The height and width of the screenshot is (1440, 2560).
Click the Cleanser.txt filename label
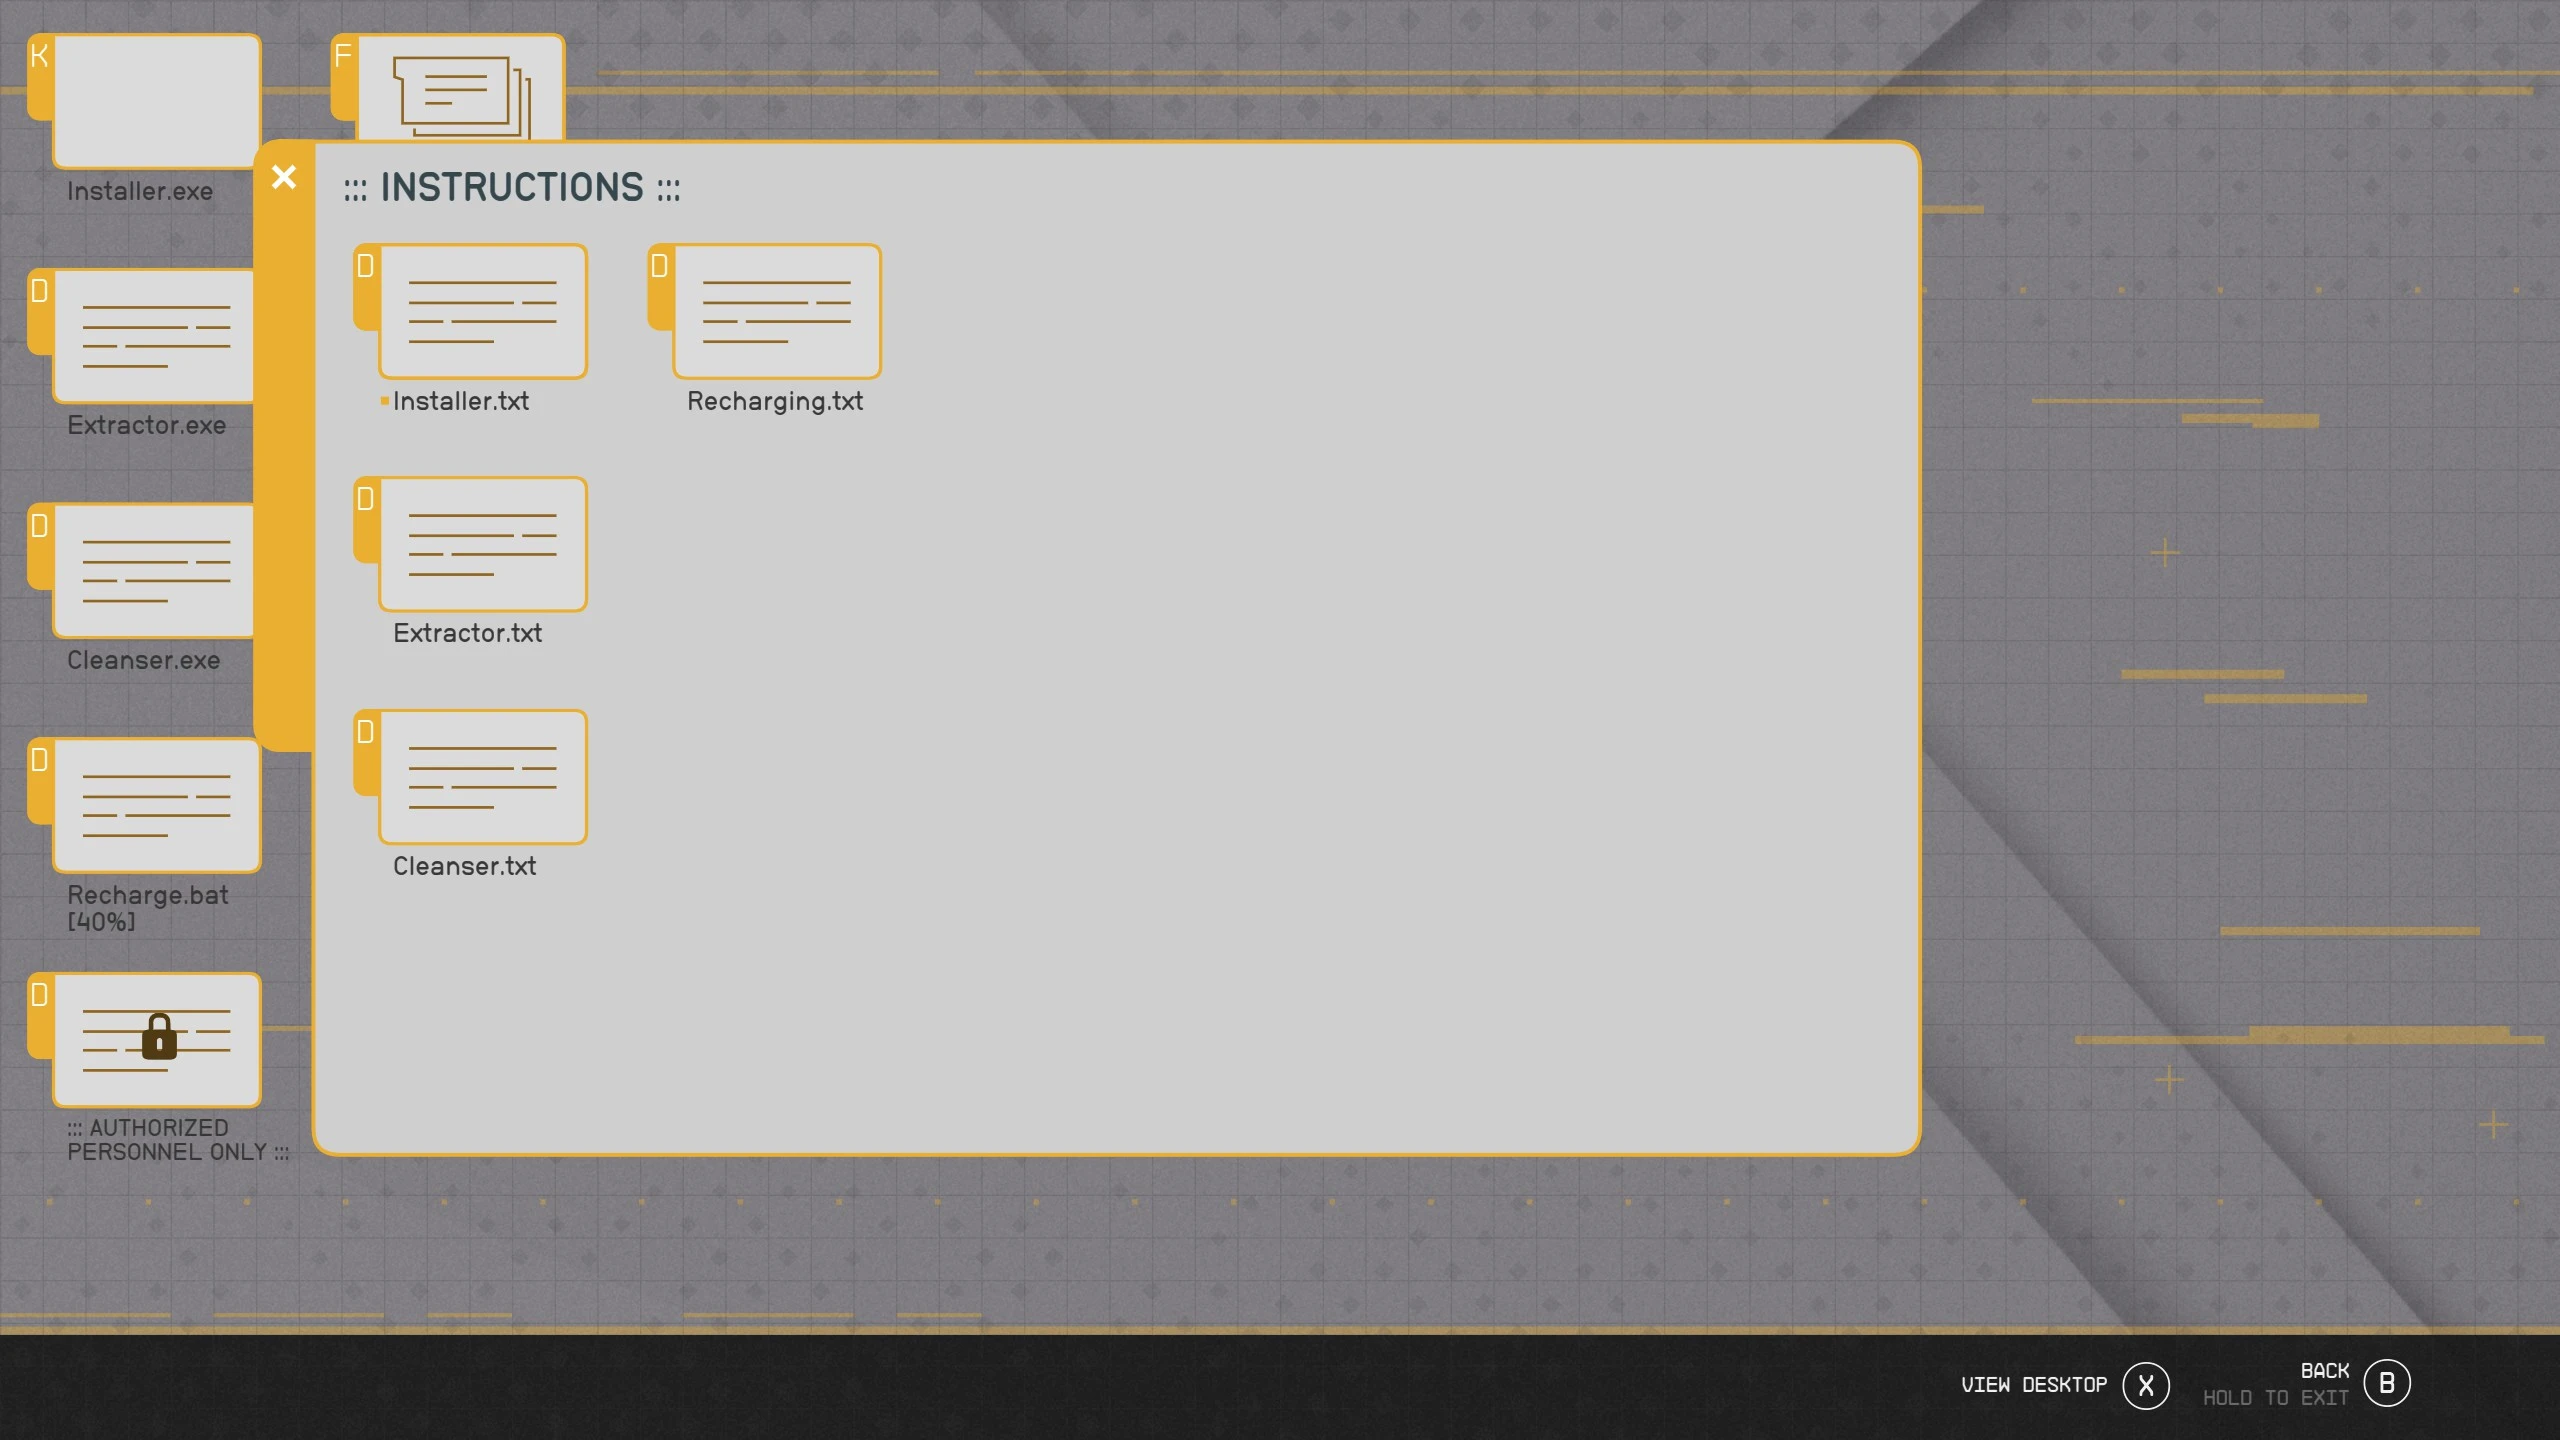pyautogui.click(x=464, y=866)
